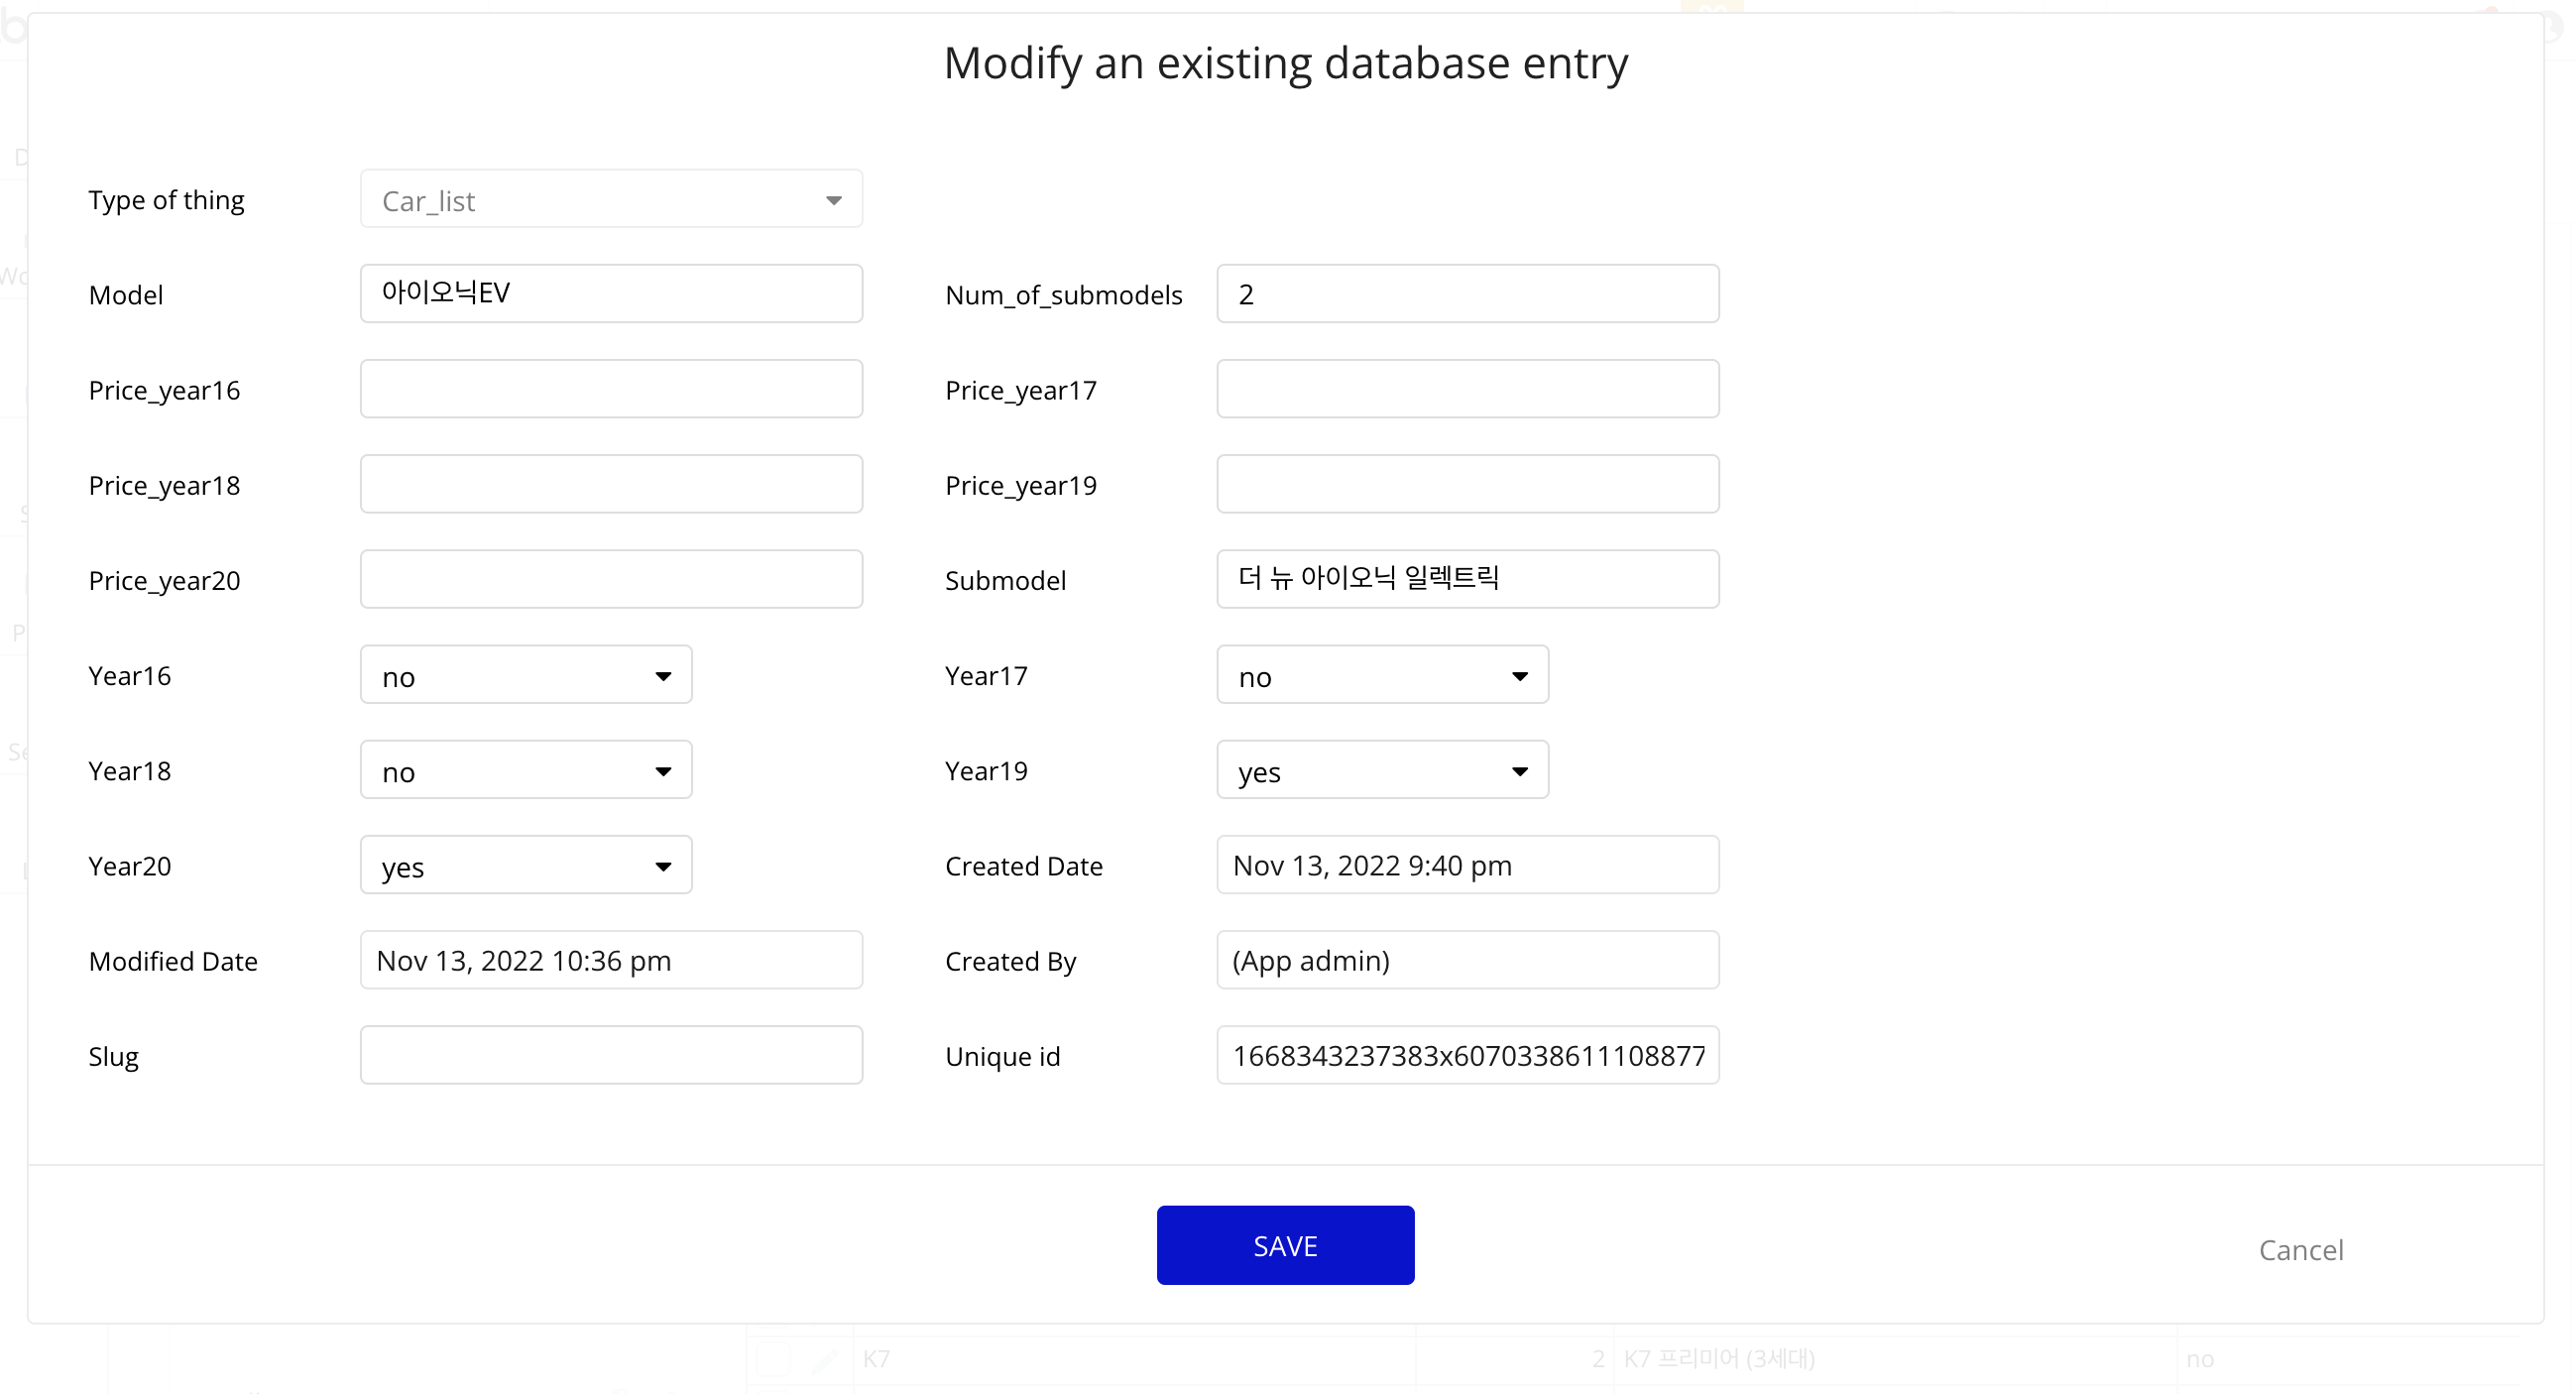Viewport: 2576px width, 1394px height.
Task: Click into the Price_year18 field
Action: (x=610, y=485)
